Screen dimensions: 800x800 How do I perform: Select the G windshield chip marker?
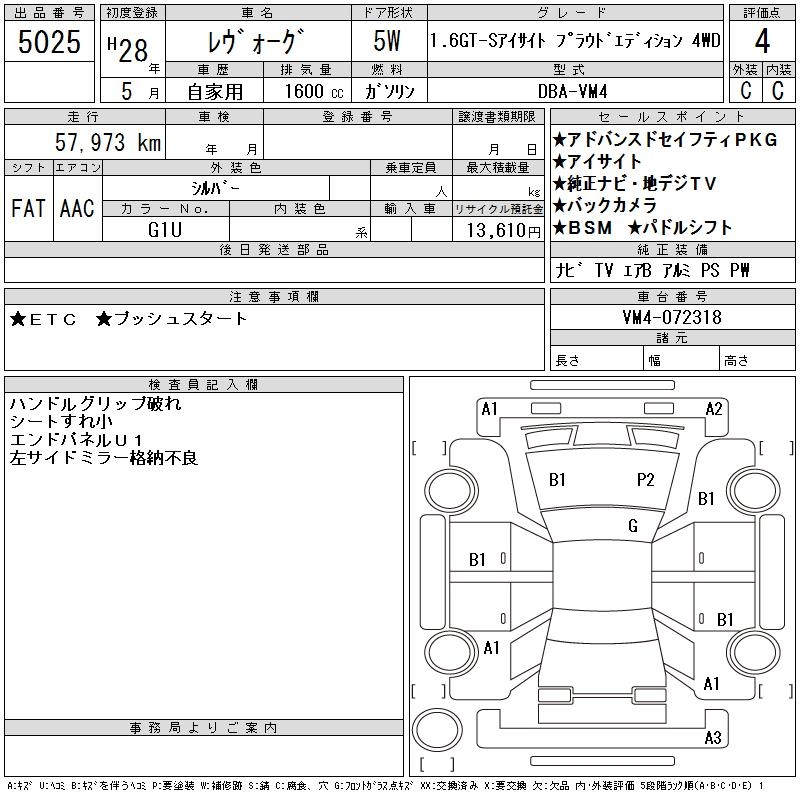(x=633, y=526)
